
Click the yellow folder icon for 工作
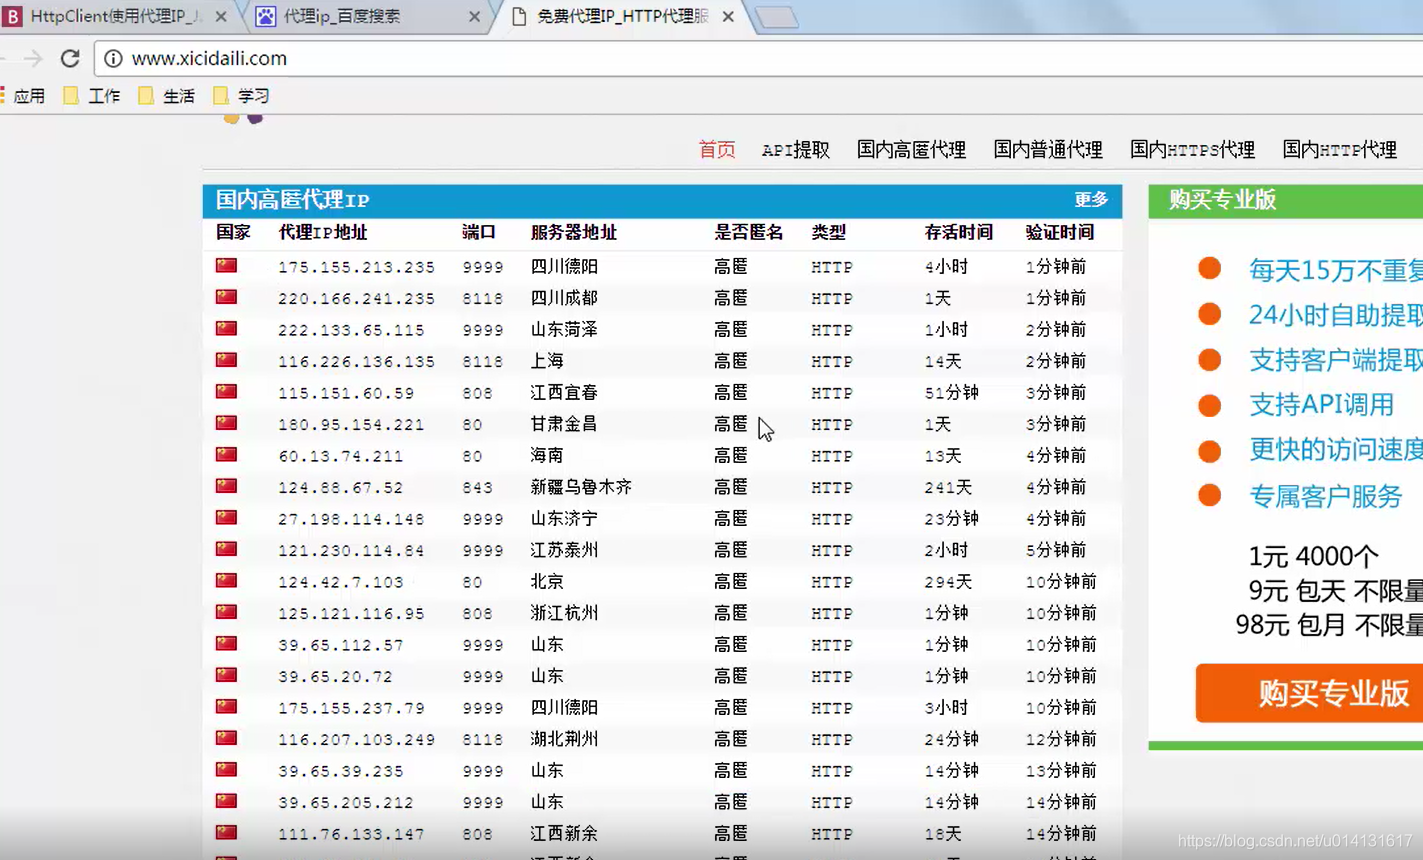point(70,95)
